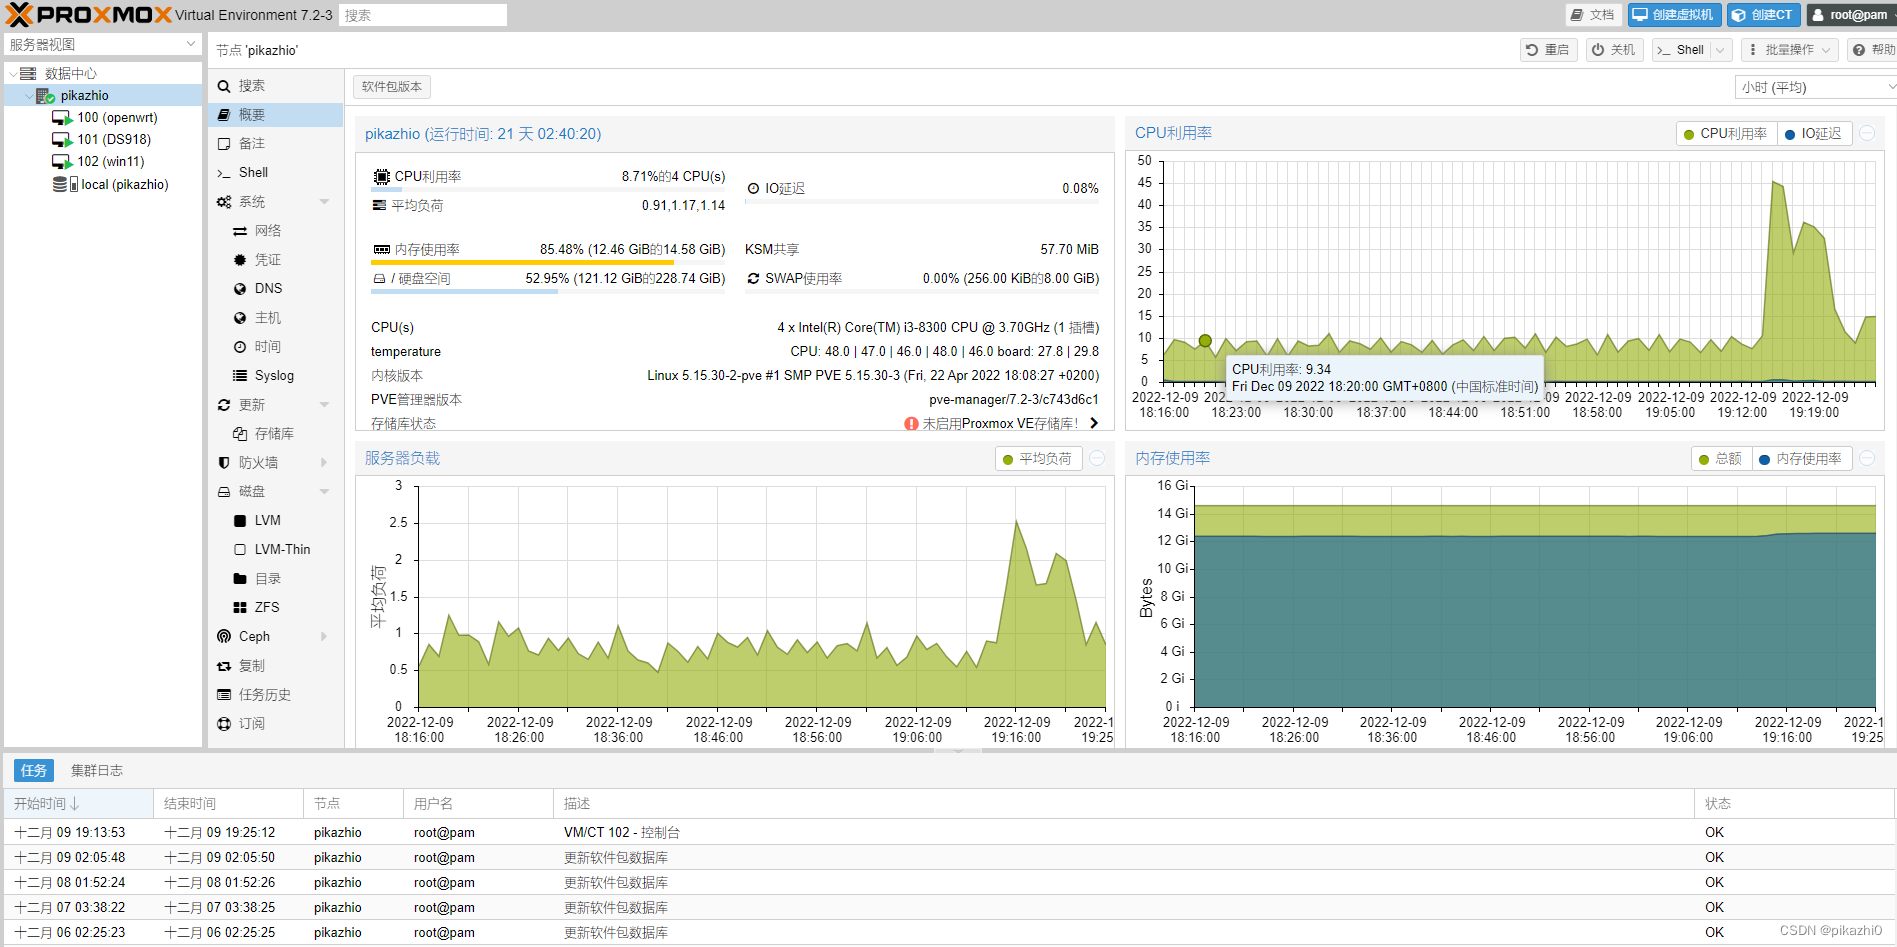
Task: Click the 关机 shutdown button
Action: [1614, 50]
